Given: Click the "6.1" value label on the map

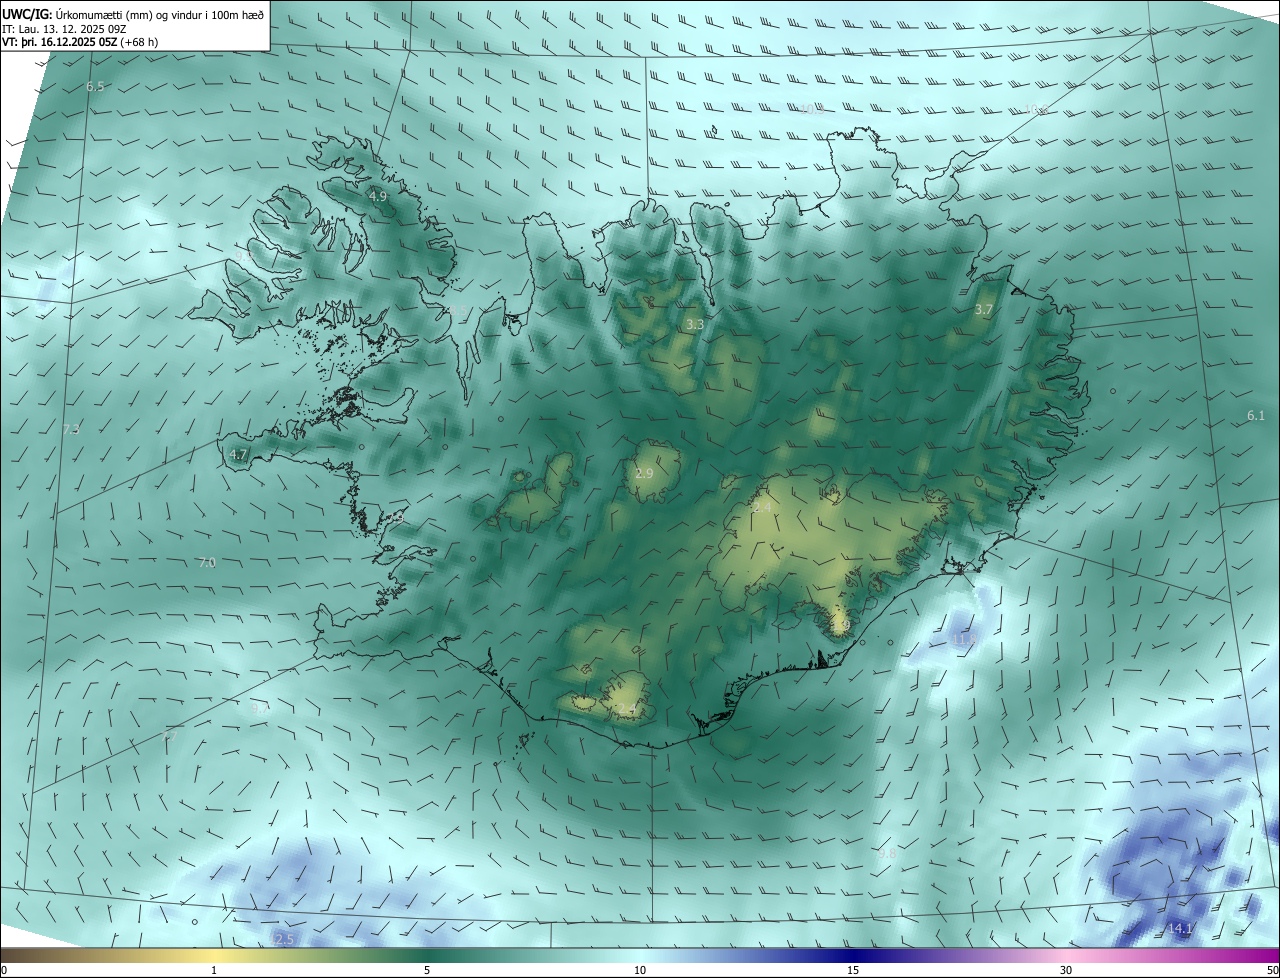Looking at the screenshot, I should pos(1256,415).
